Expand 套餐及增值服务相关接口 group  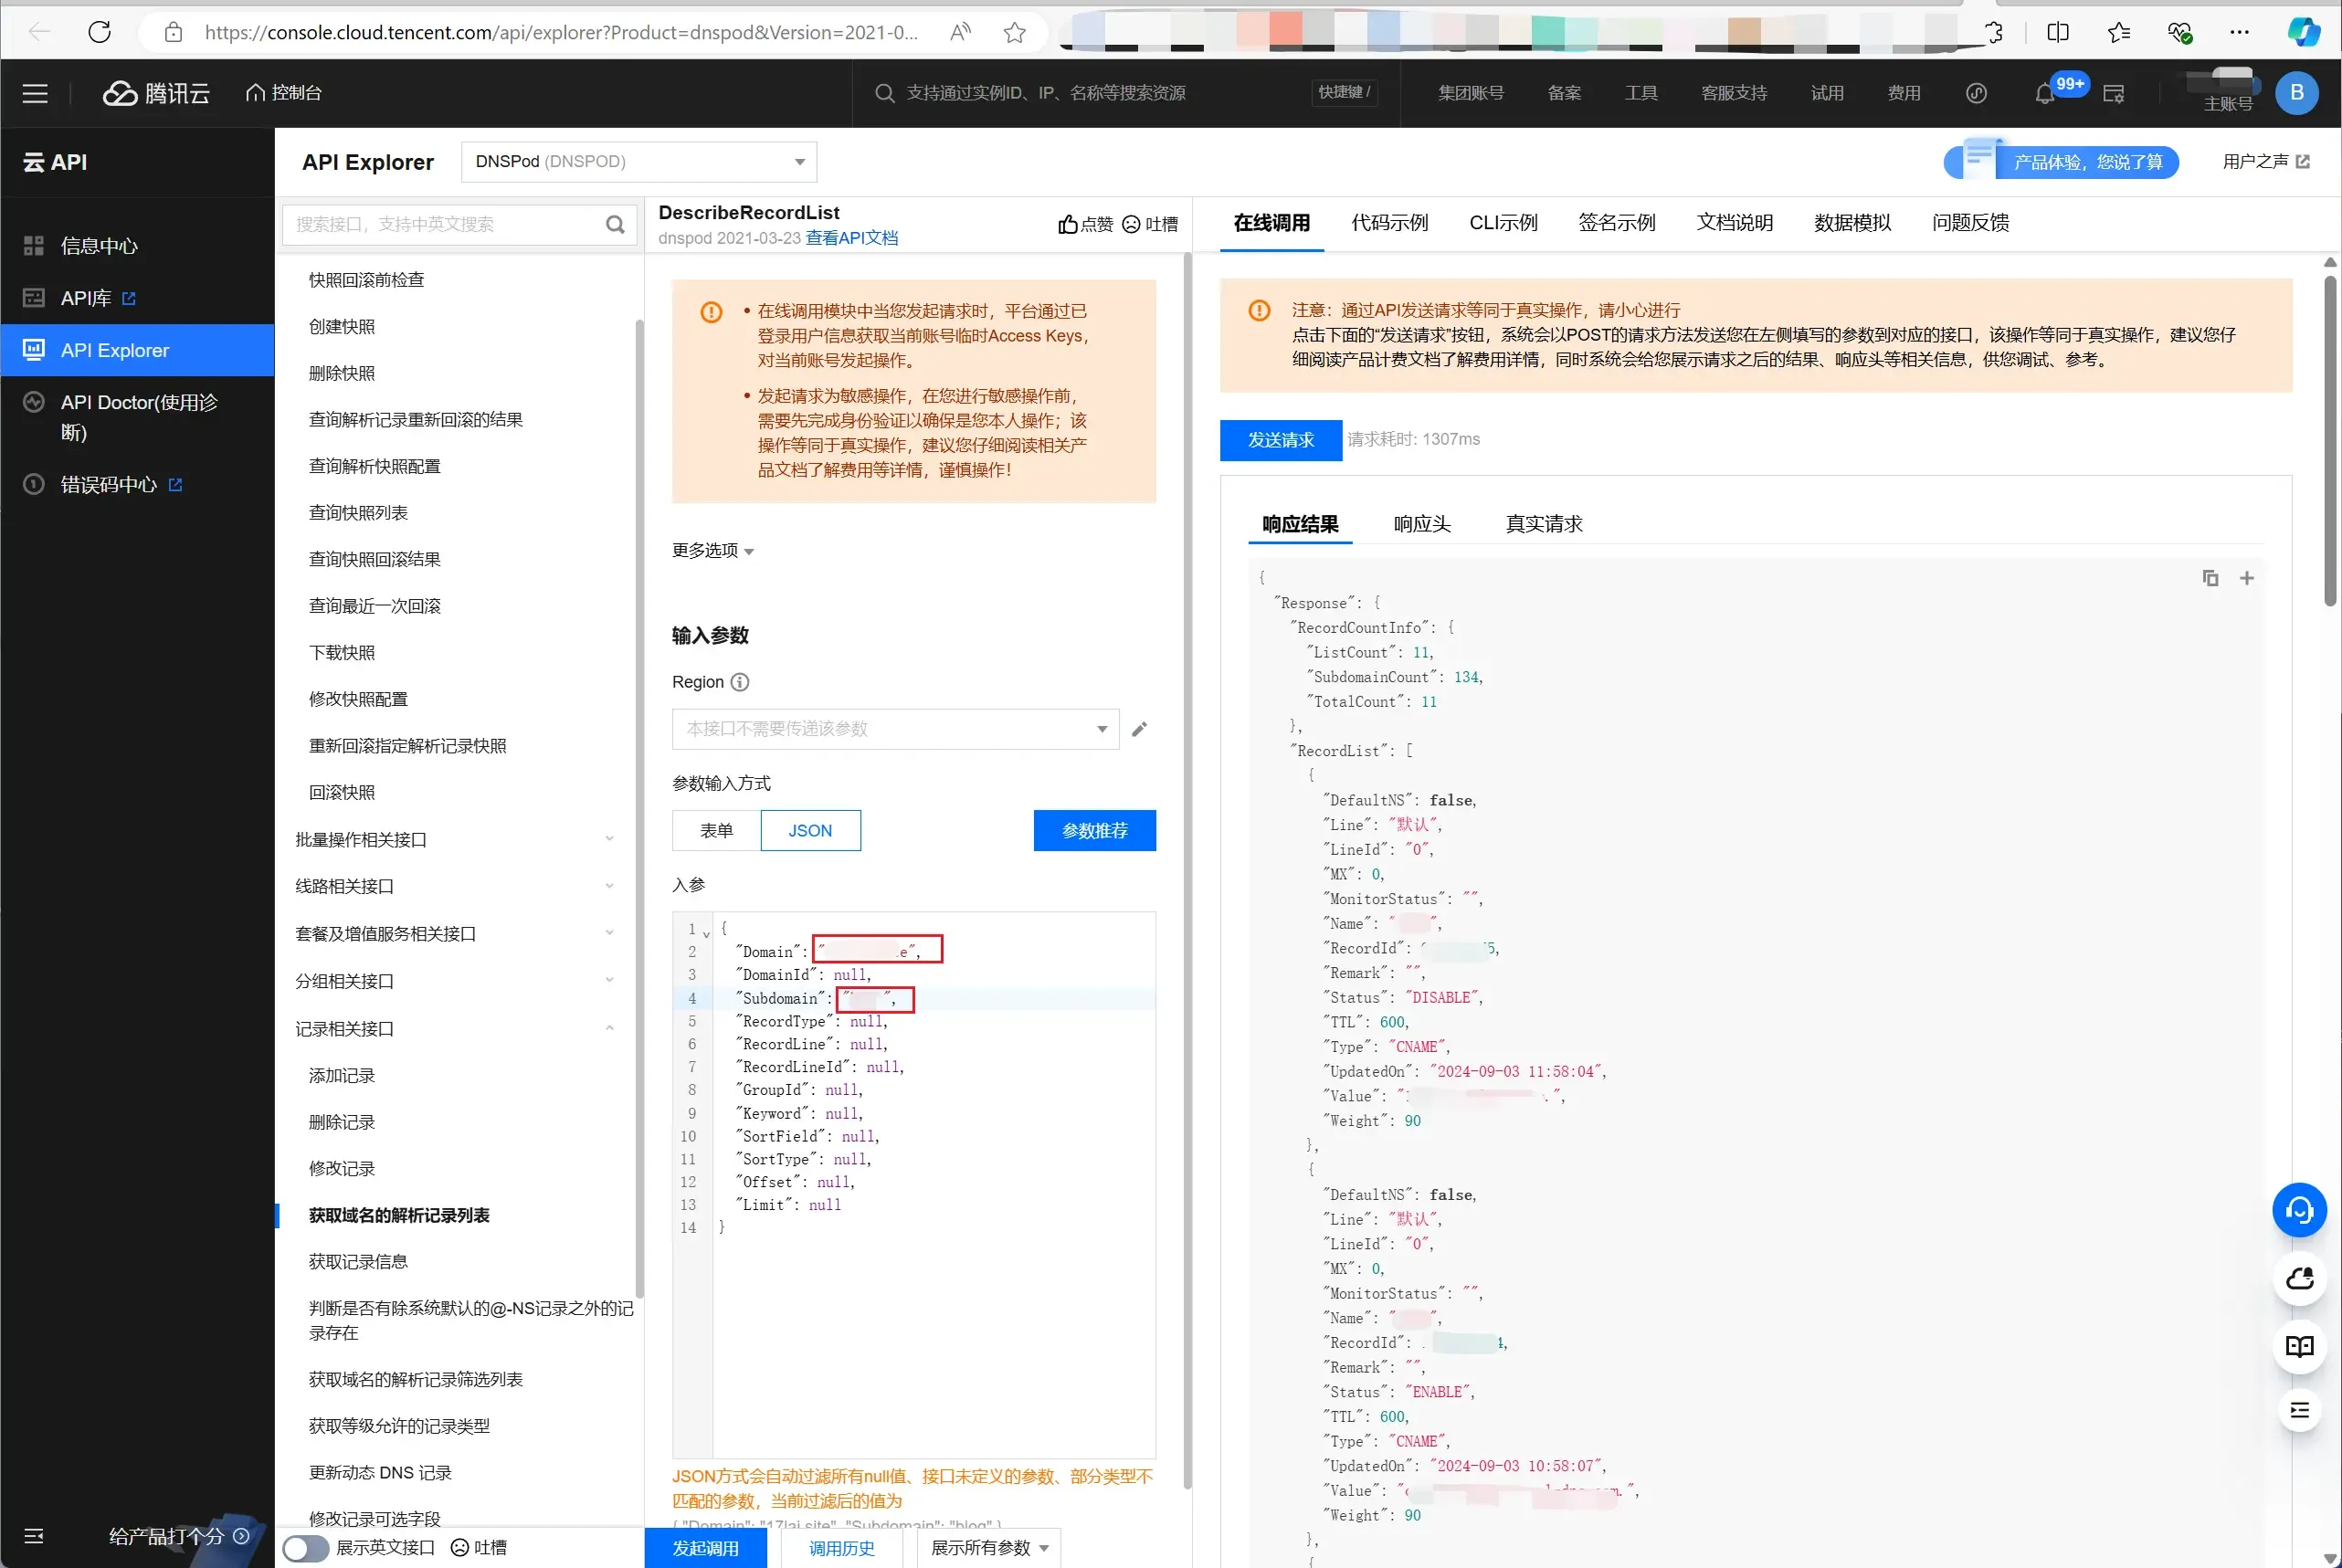pos(456,934)
